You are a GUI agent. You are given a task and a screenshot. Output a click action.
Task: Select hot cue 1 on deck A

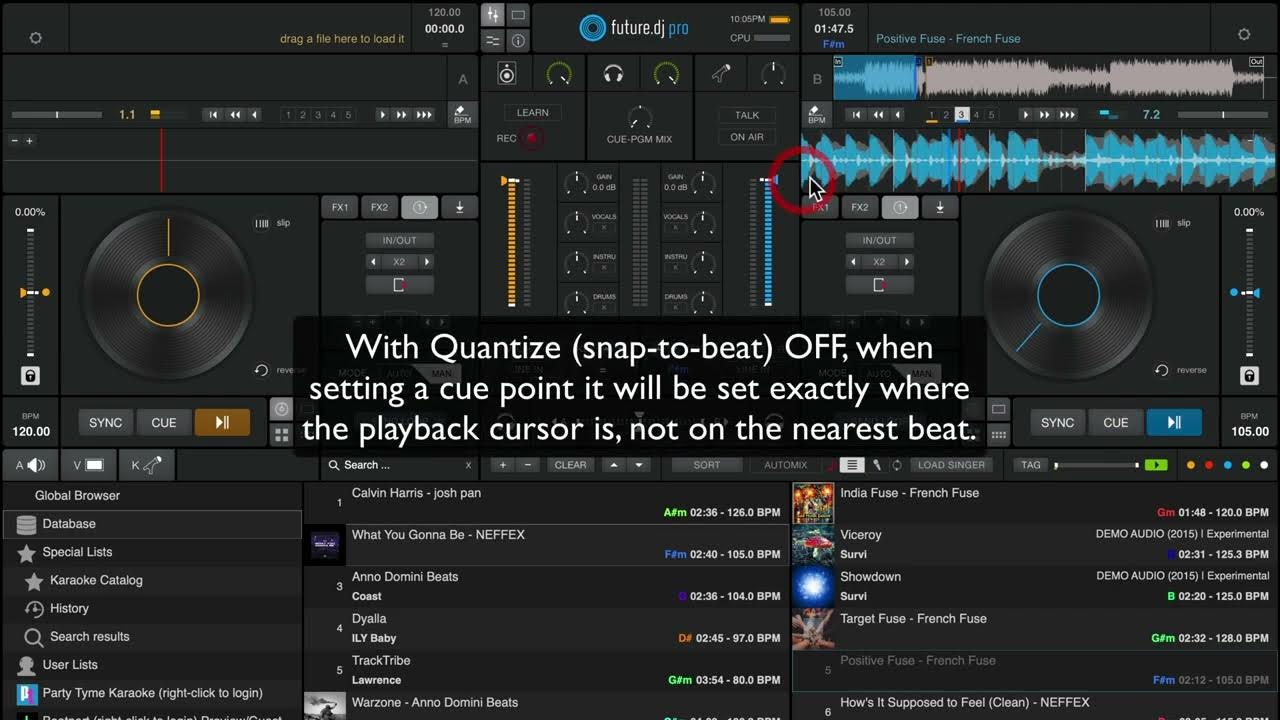click(x=288, y=115)
